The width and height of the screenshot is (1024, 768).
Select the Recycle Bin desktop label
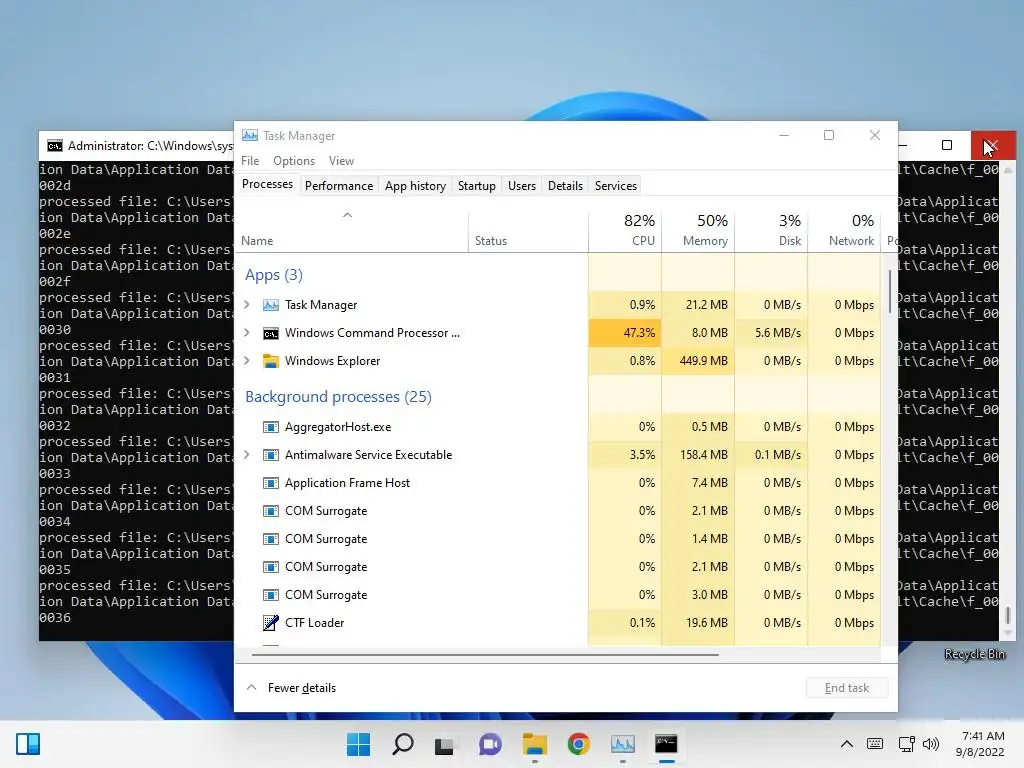pos(974,654)
